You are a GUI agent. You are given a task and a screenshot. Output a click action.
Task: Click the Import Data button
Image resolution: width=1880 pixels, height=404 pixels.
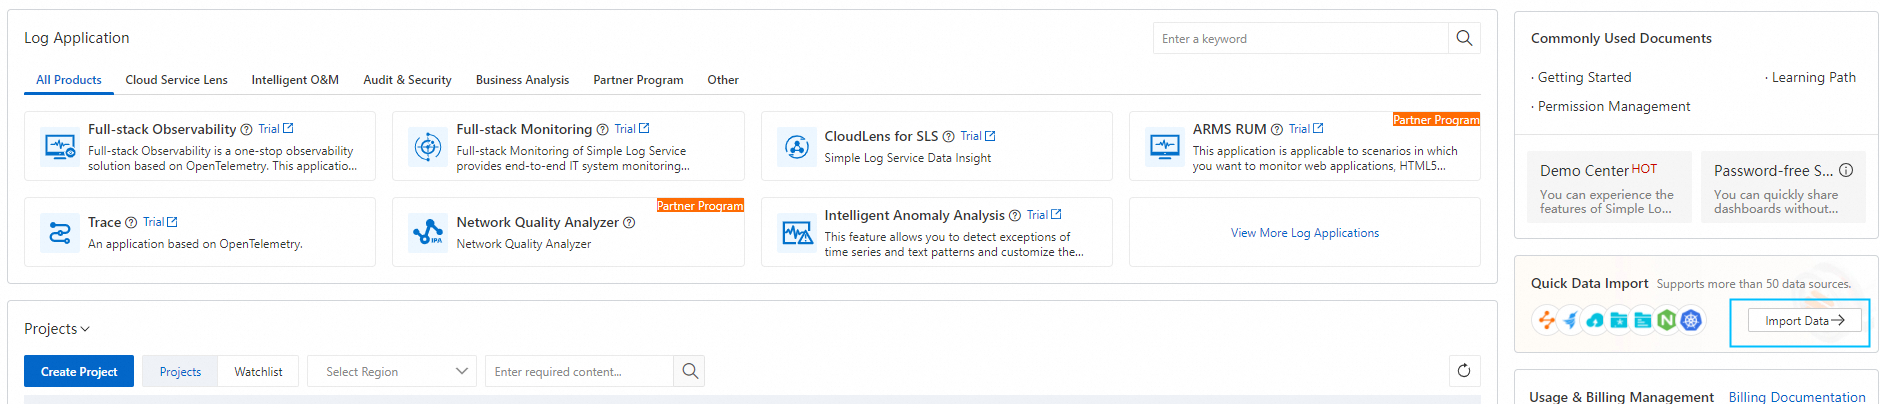[x=1804, y=321]
